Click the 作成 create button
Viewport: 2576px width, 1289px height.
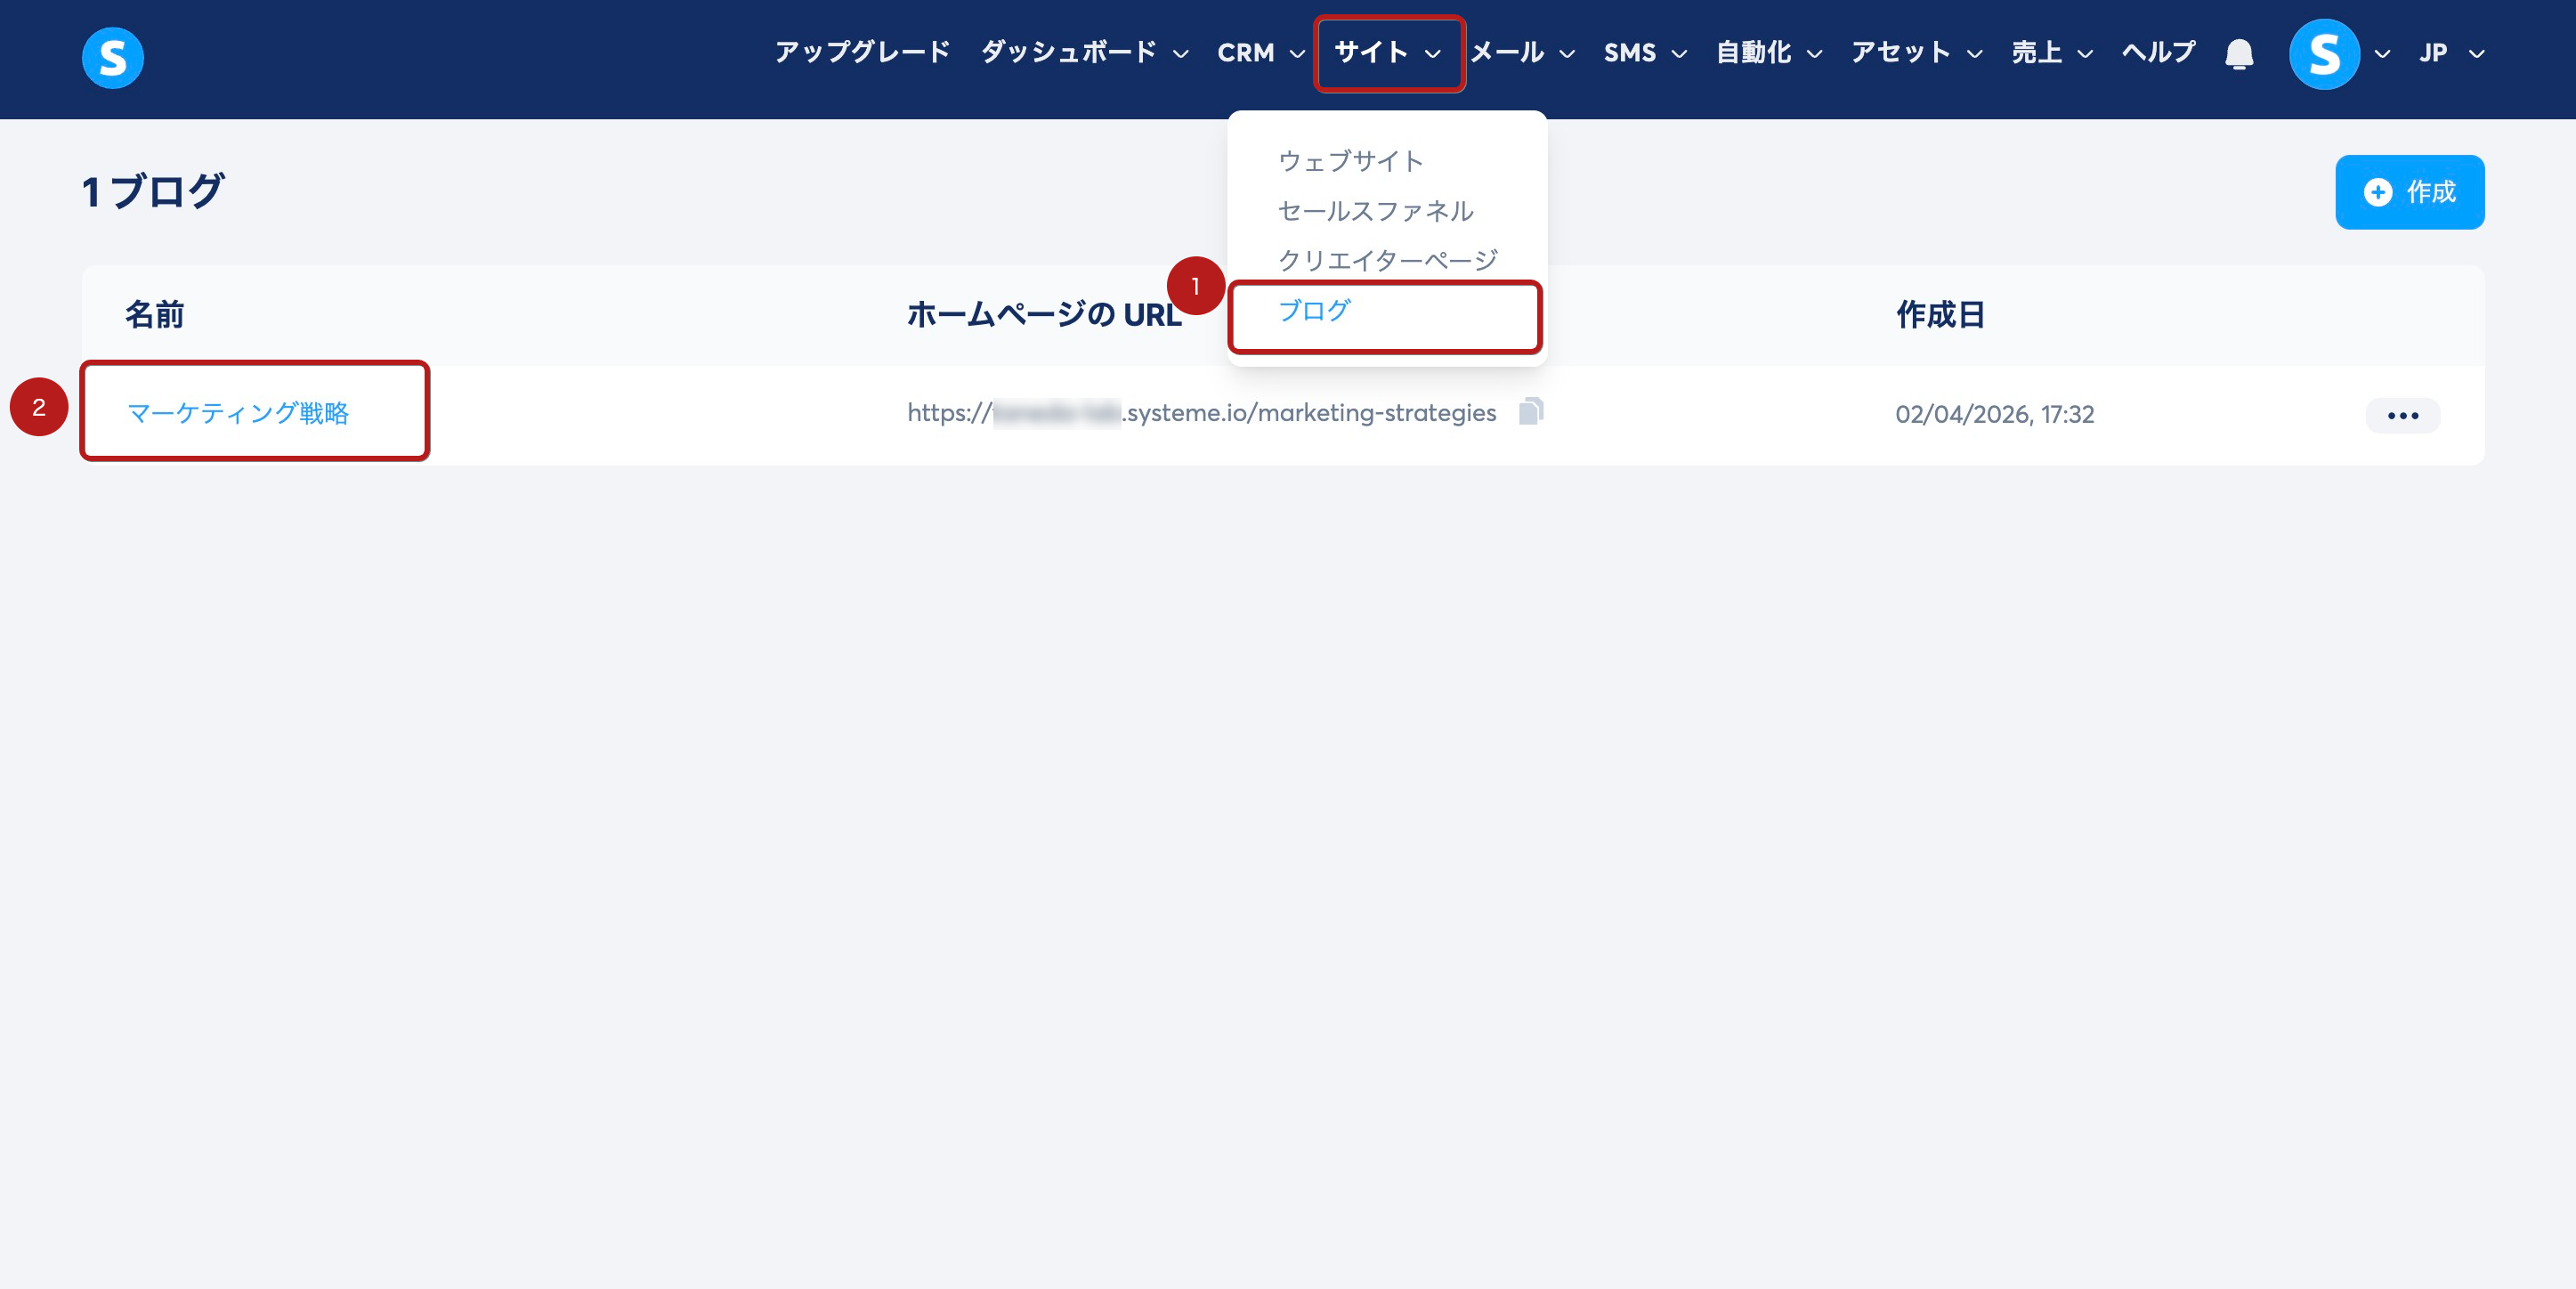(2409, 192)
